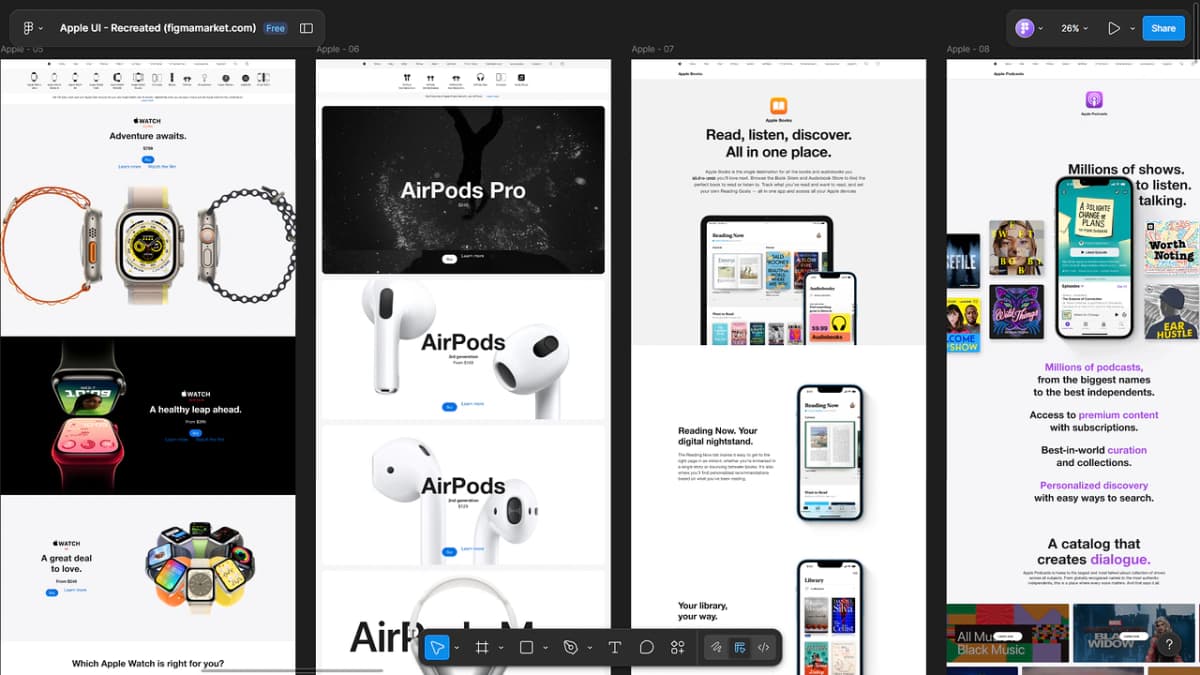Click the 'premium content' purple link text
Viewport: 1200px width, 675px height.
tap(1118, 414)
